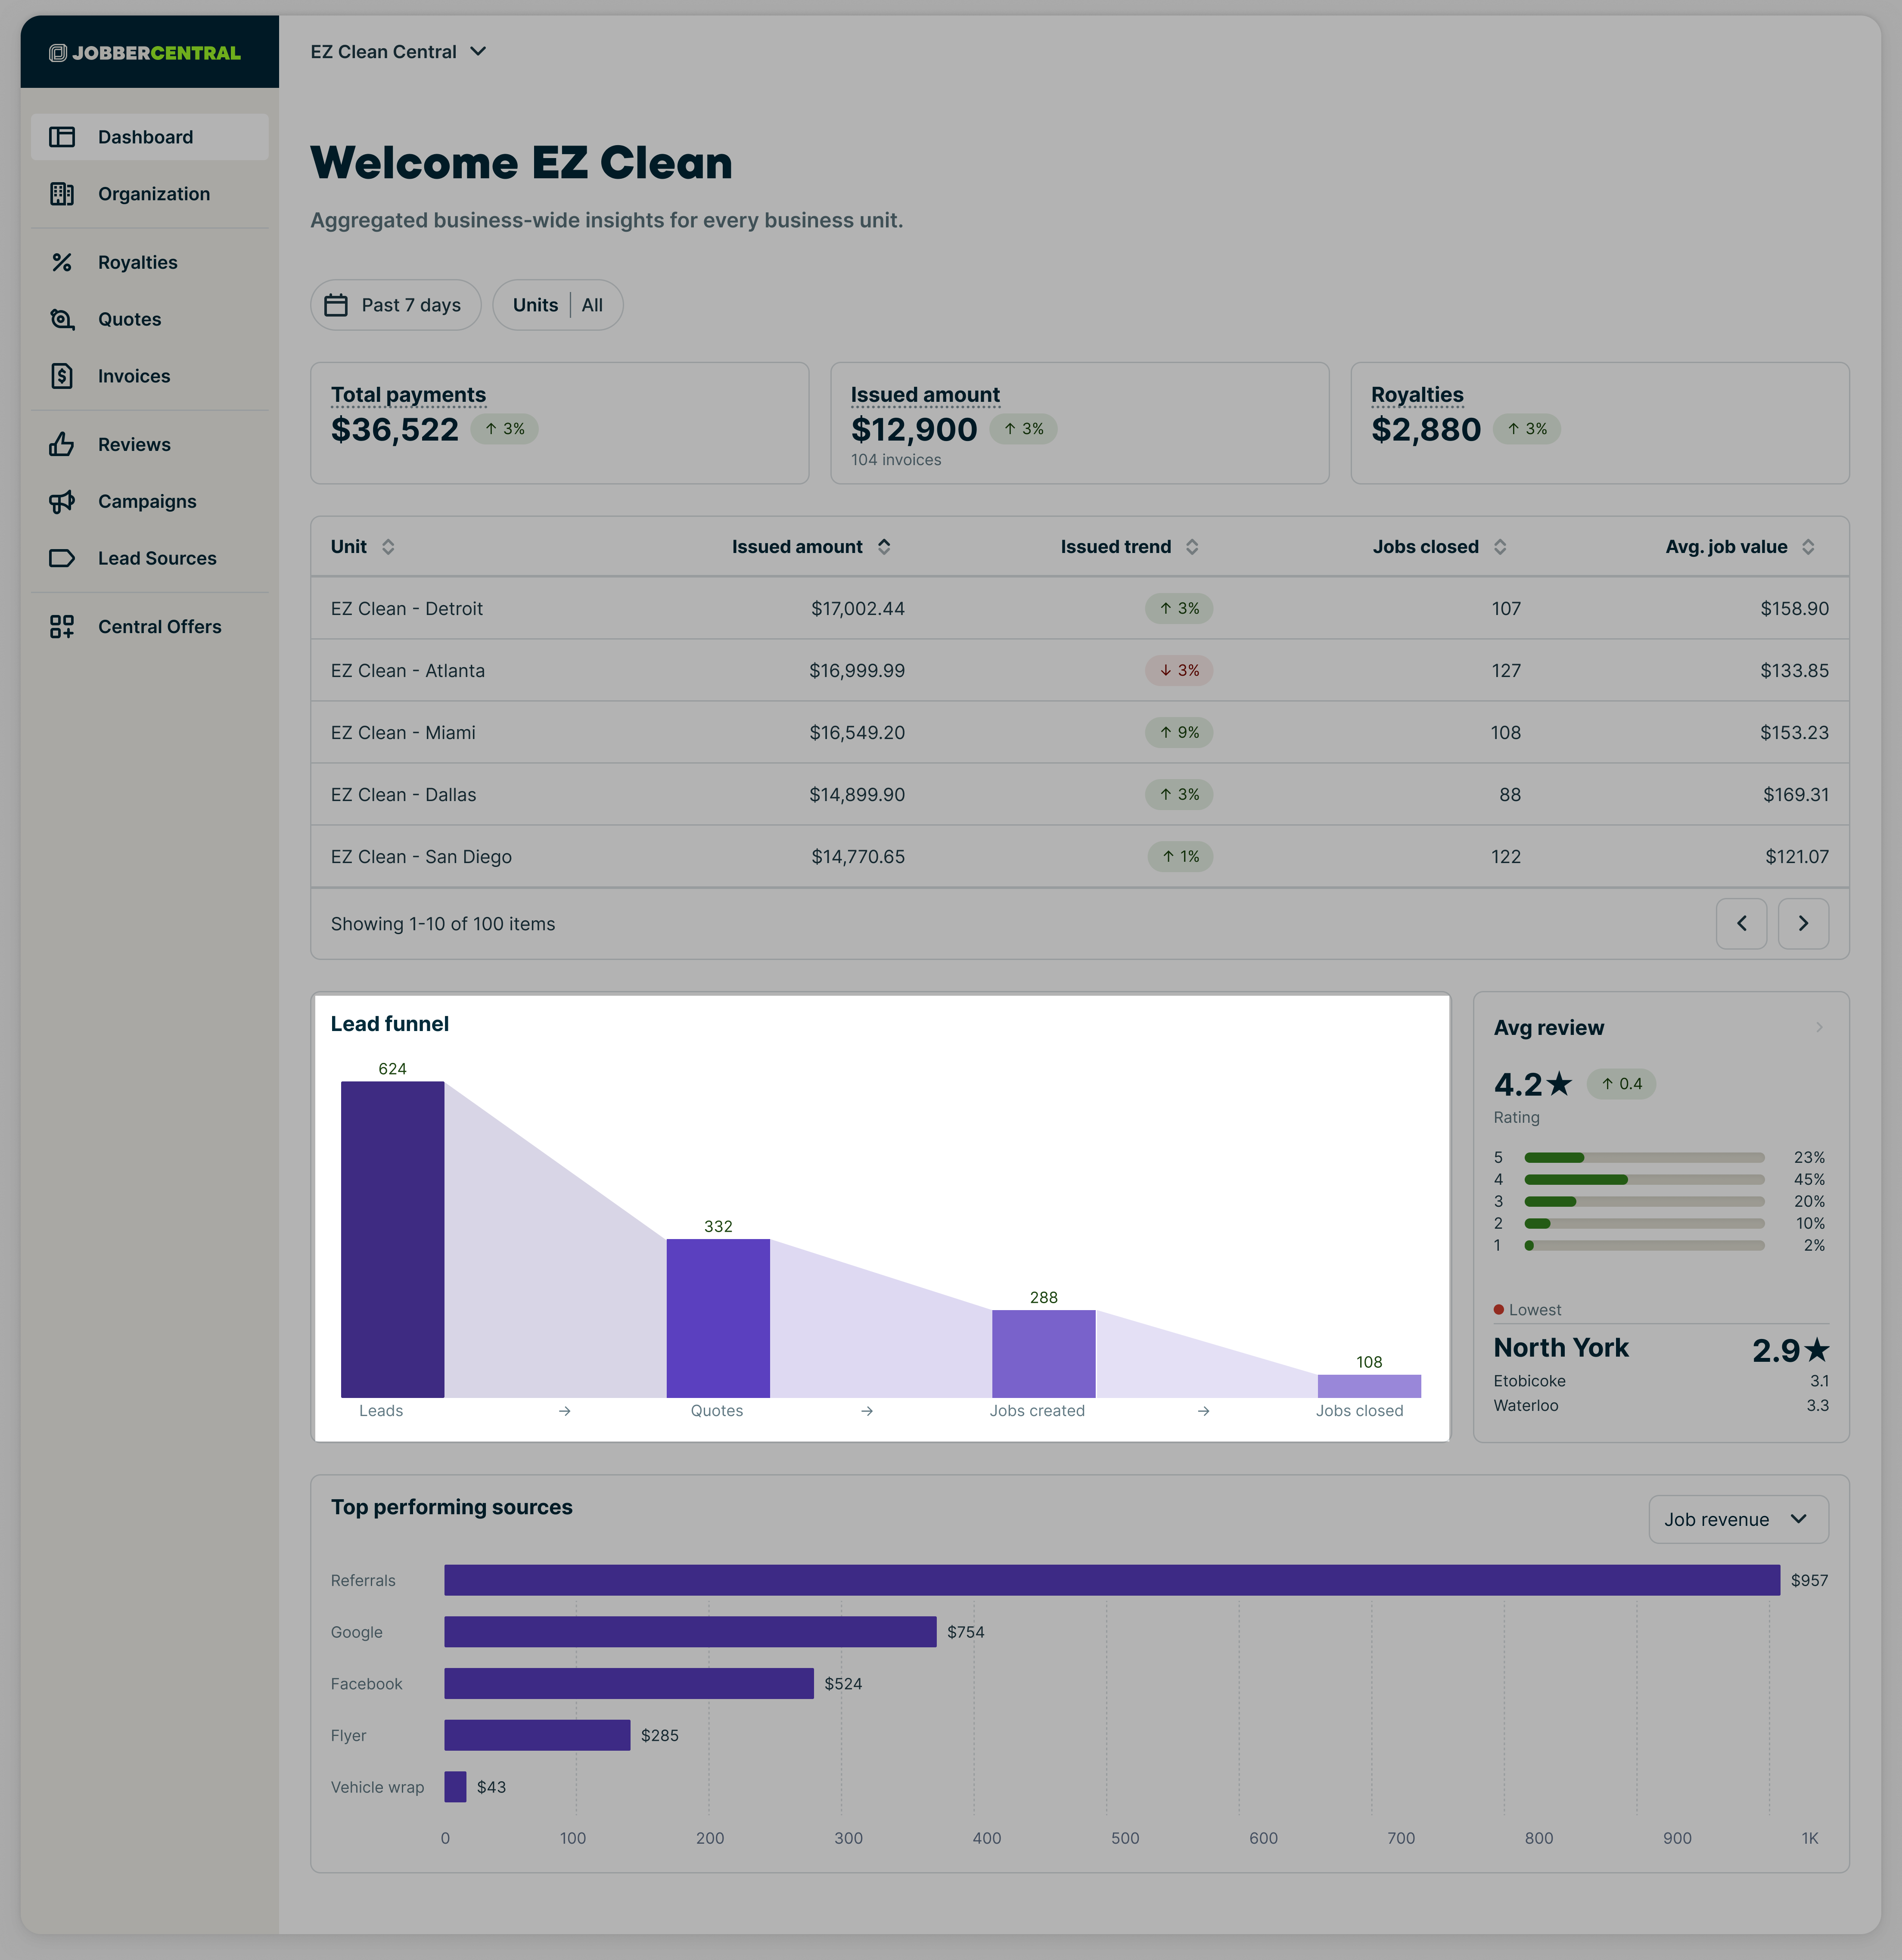Click the Invoices dollar document icon

[62, 376]
